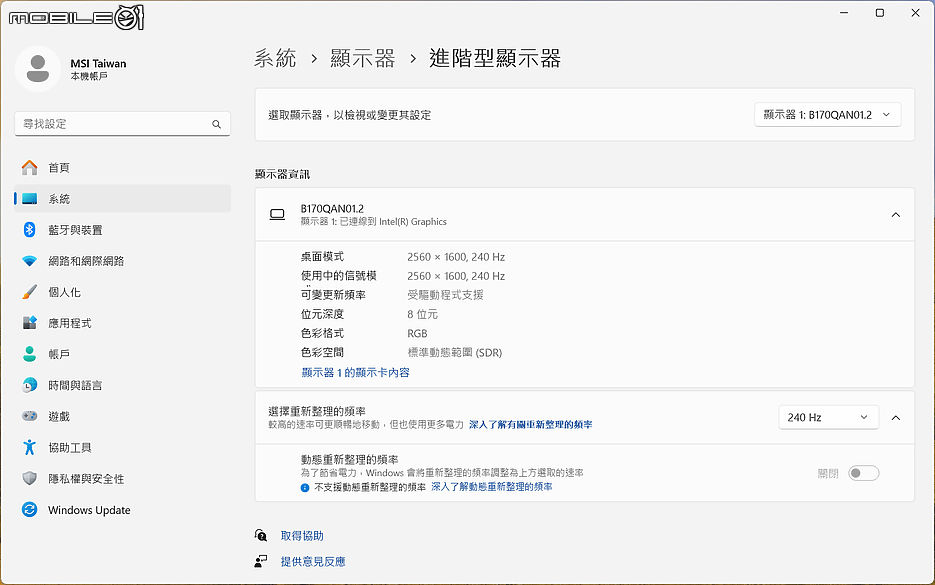Viewport: 935px width, 585px height.
Task: Open the 240 Hz refresh rate dropdown
Action: point(828,417)
